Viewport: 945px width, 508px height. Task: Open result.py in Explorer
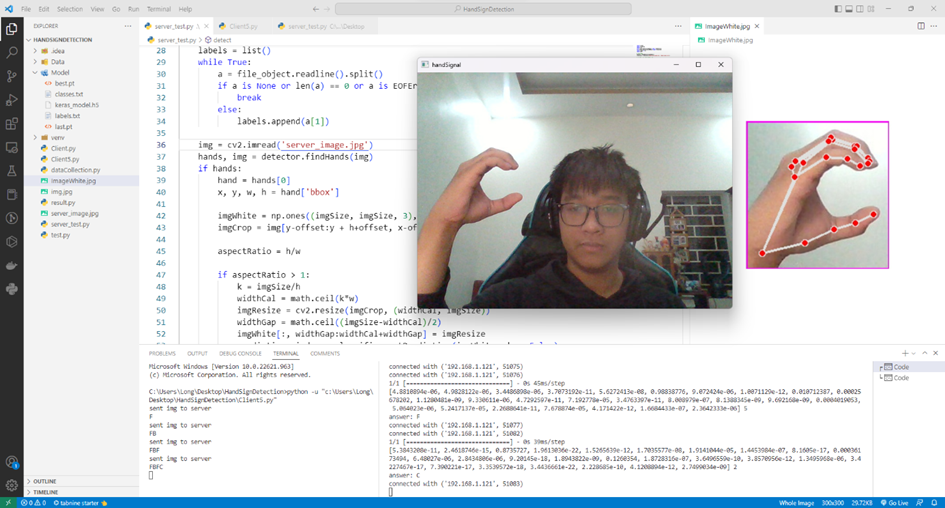pyautogui.click(x=63, y=202)
